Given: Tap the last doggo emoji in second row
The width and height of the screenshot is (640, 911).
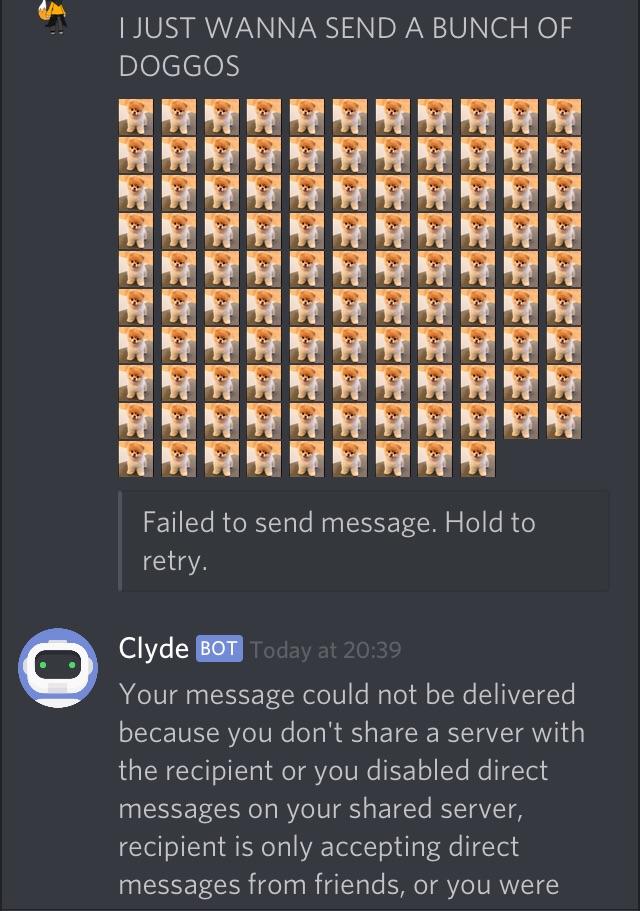Looking at the screenshot, I should click(x=564, y=155).
